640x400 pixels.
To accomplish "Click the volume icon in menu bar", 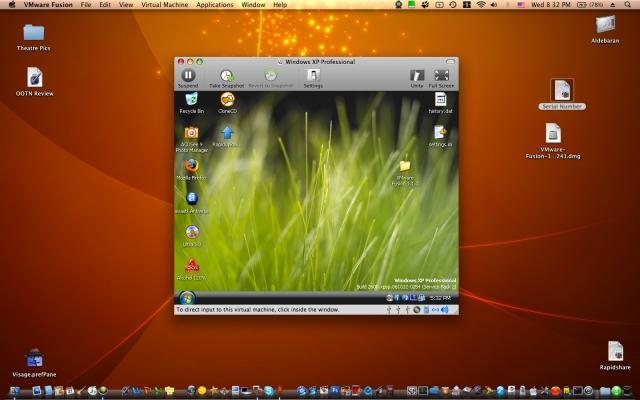I will (493, 5).
